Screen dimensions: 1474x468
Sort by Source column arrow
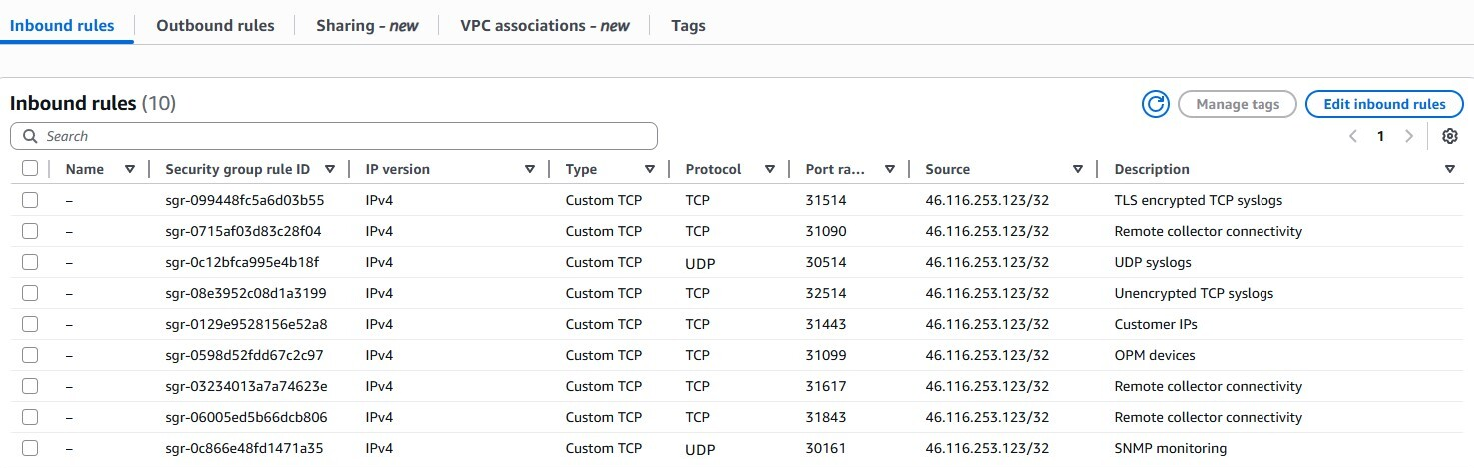click(x=1078, y=169)
